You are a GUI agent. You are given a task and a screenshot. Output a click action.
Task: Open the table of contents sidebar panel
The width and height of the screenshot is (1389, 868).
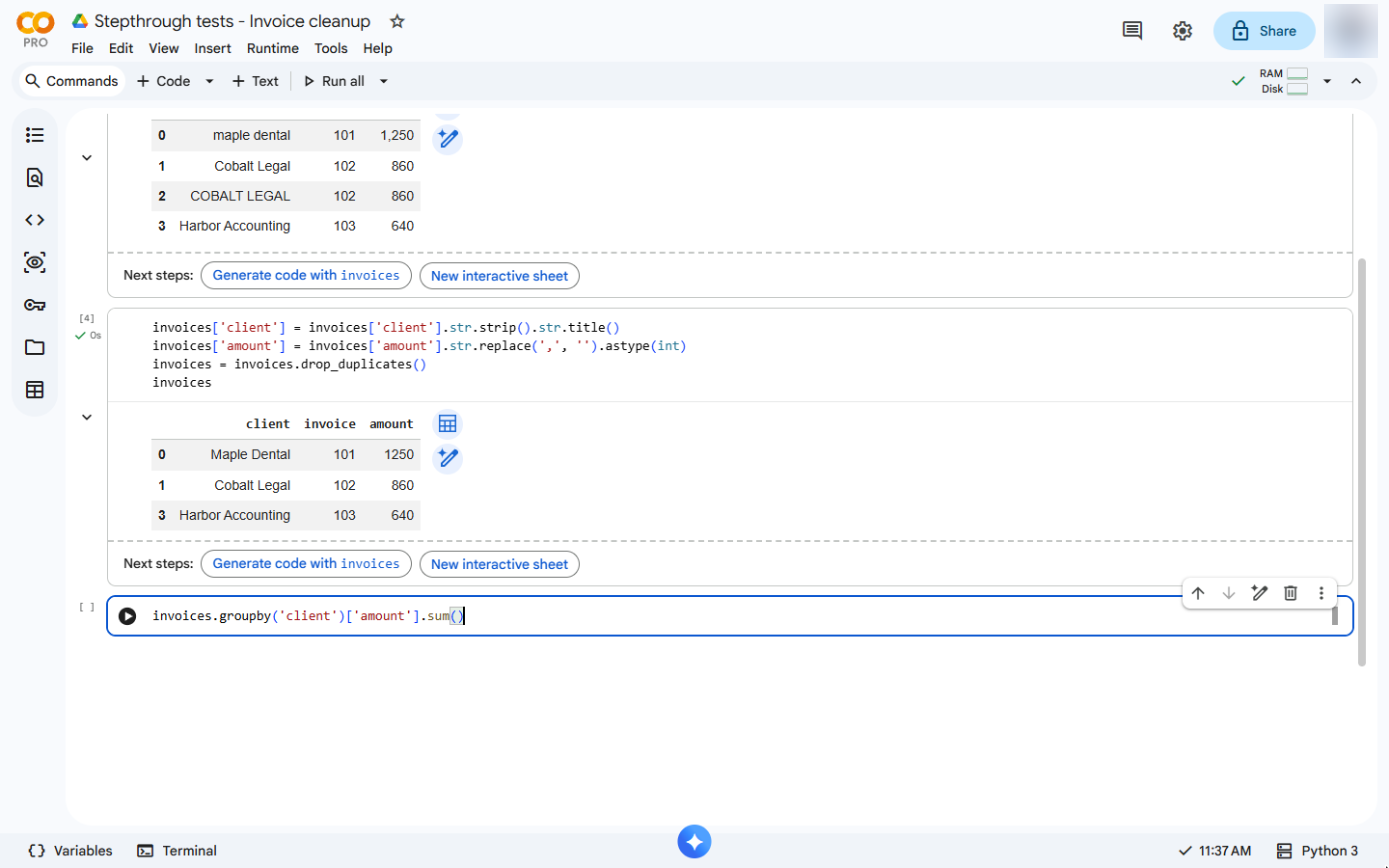click(35, 135)
